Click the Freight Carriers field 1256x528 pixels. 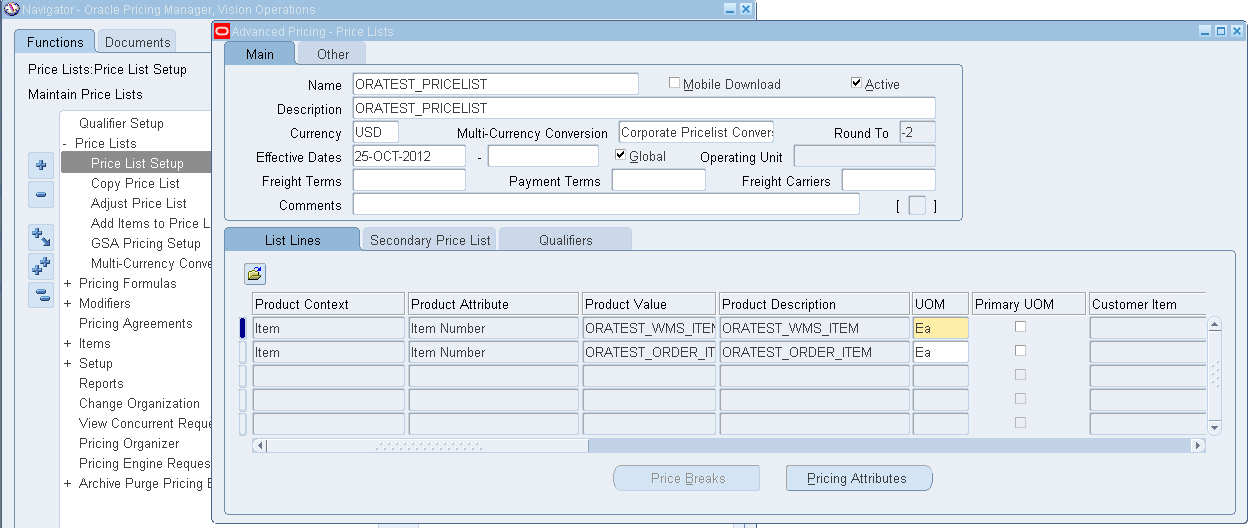pyautogui.click(x=889, y=180)
